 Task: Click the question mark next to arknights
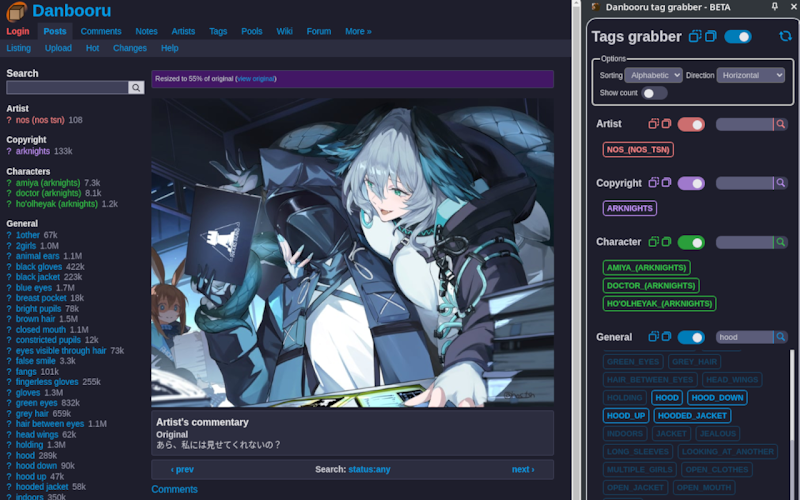[x=9, y=151]
